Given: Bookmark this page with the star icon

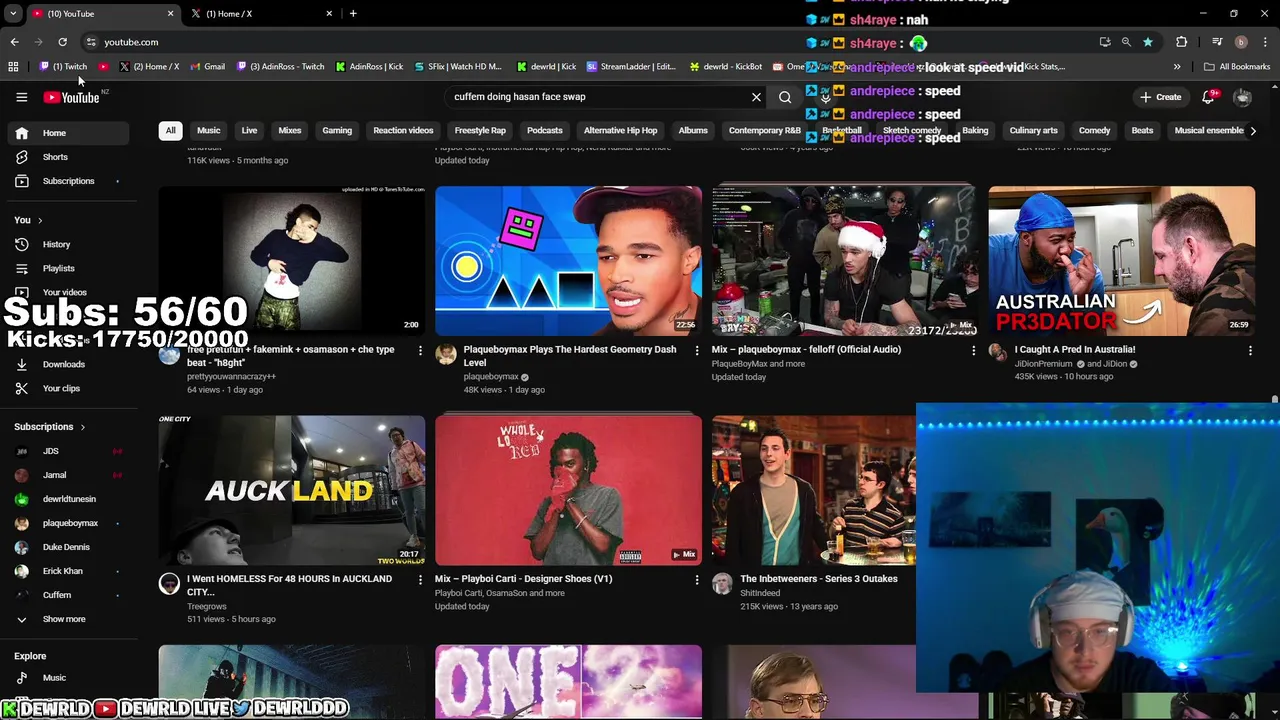Looking at the screenshot, I should (1147, 42).
